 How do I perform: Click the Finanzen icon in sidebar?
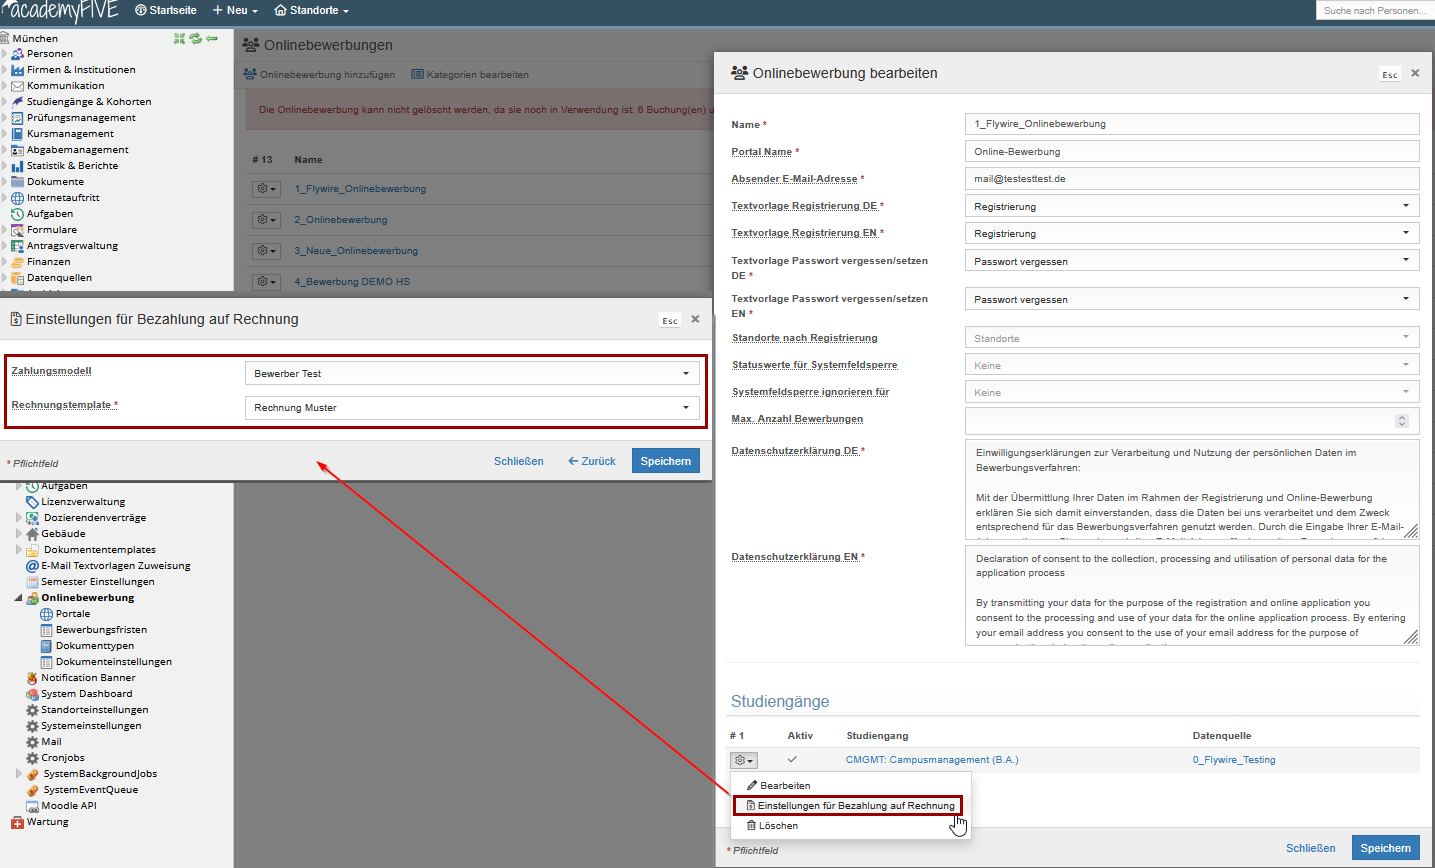click(x=17, y=262)
